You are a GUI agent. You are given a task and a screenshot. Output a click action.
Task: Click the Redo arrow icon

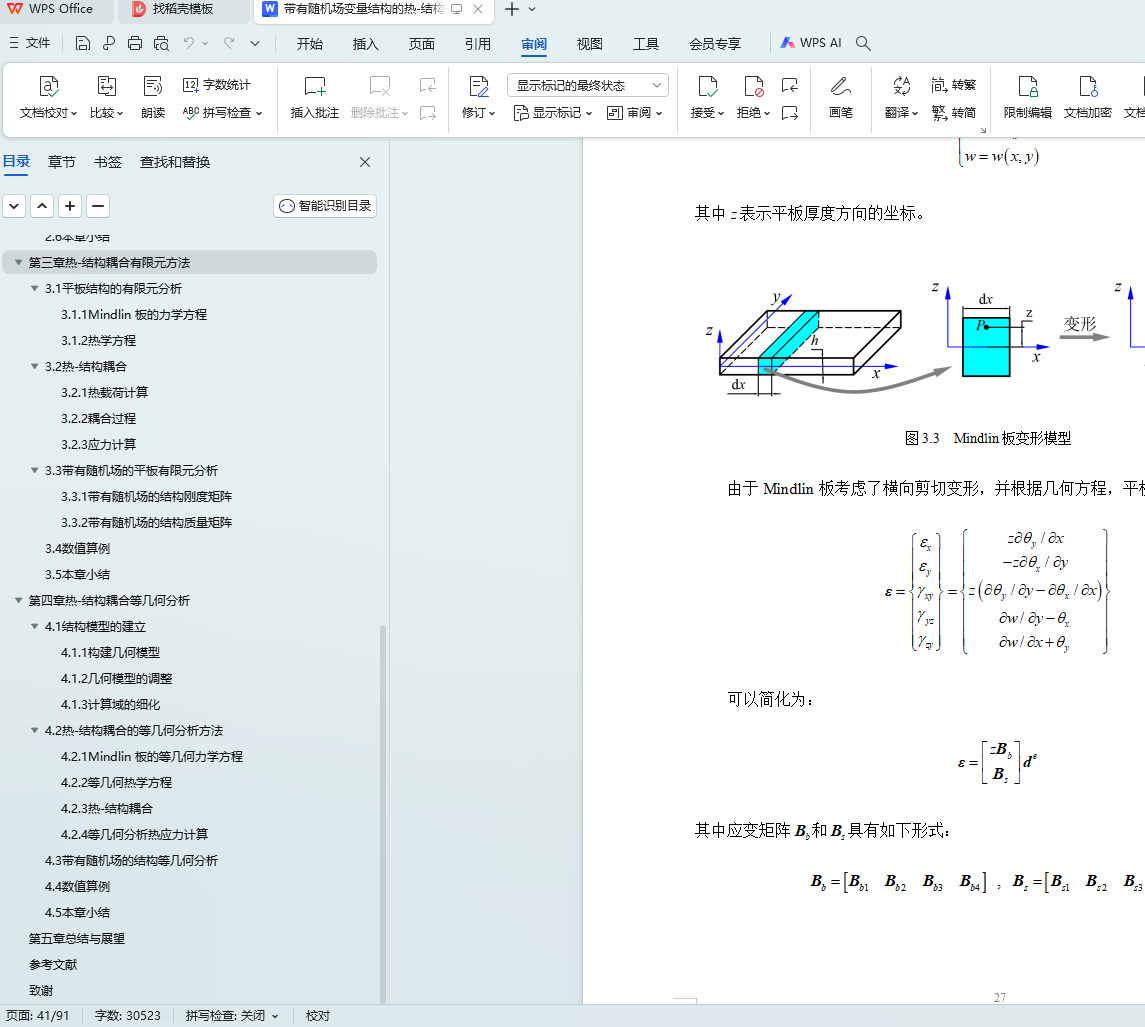229,44
